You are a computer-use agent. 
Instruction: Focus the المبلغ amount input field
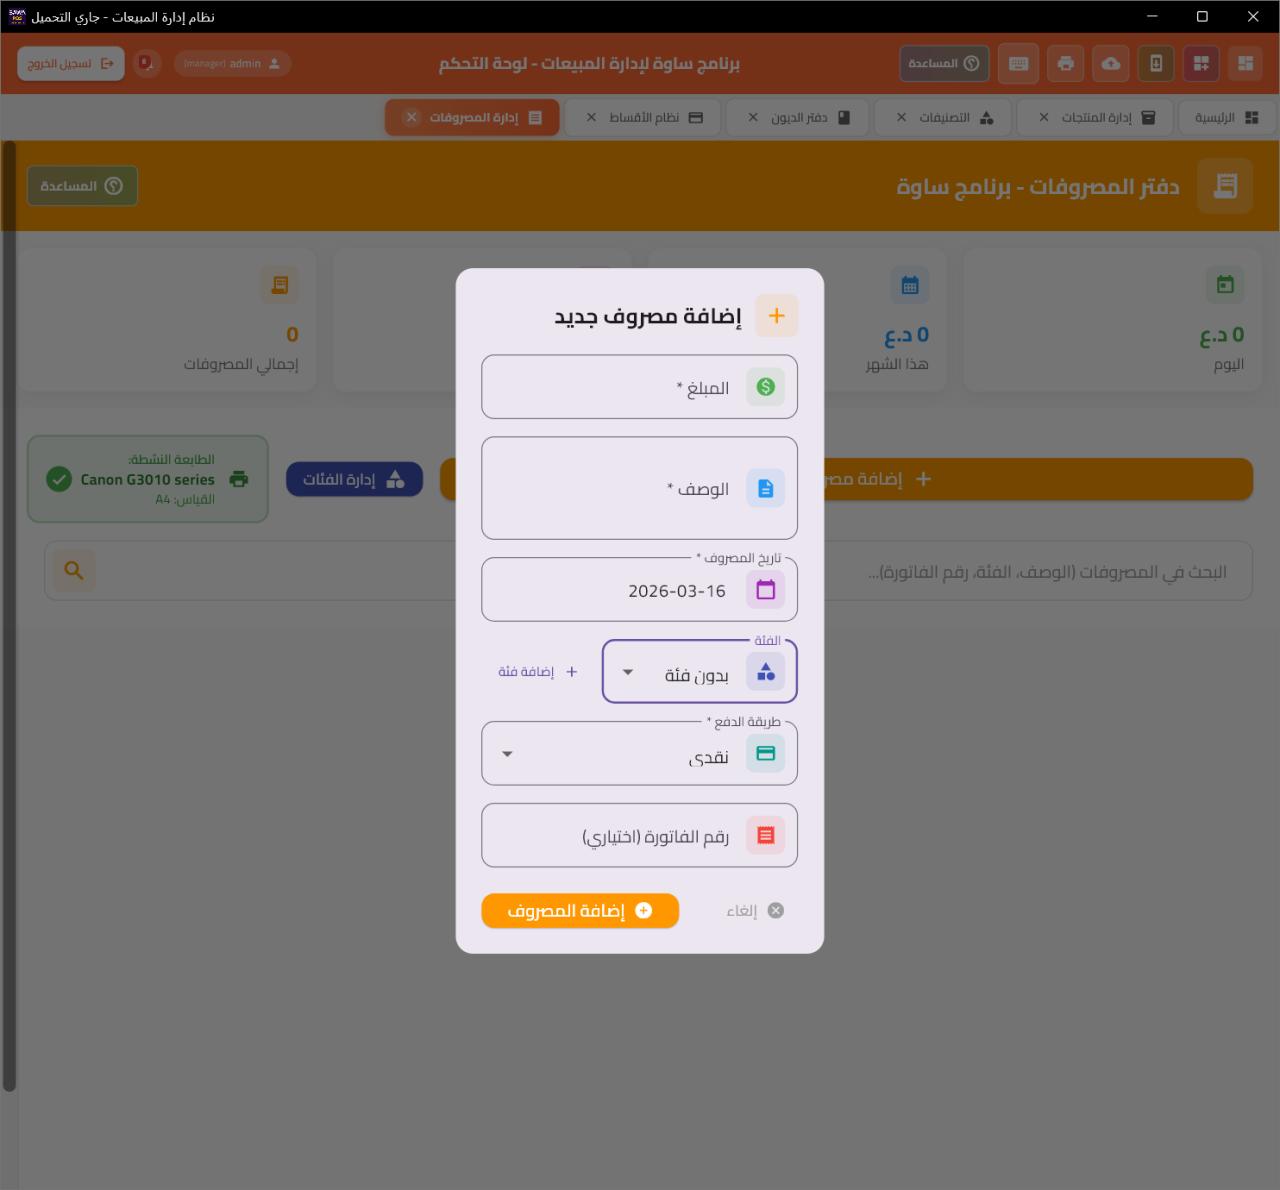639,387
